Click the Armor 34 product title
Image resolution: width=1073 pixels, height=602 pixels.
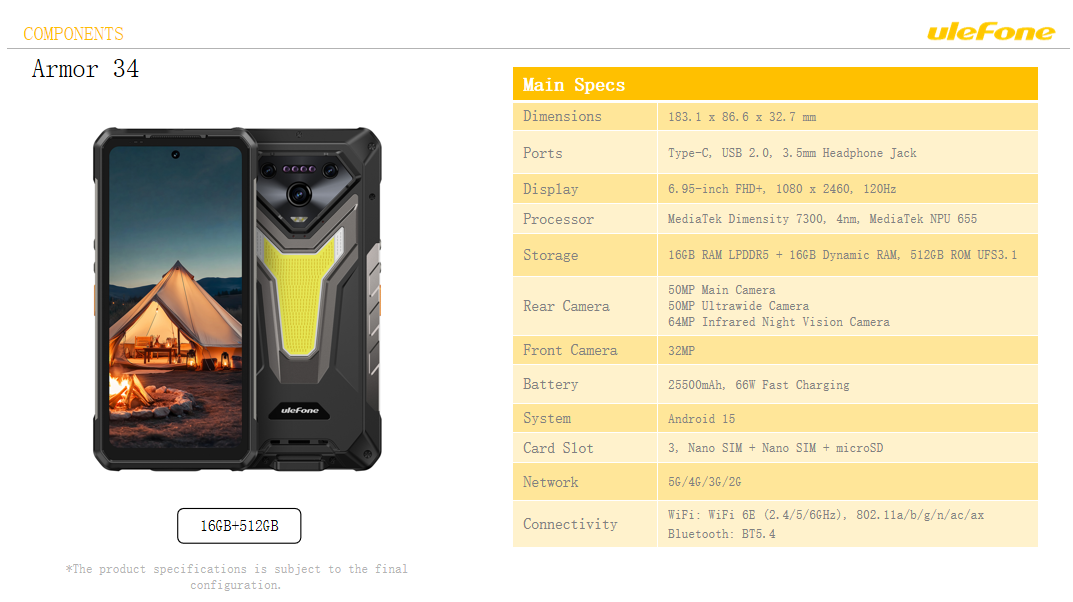click(x=85, y=69)
